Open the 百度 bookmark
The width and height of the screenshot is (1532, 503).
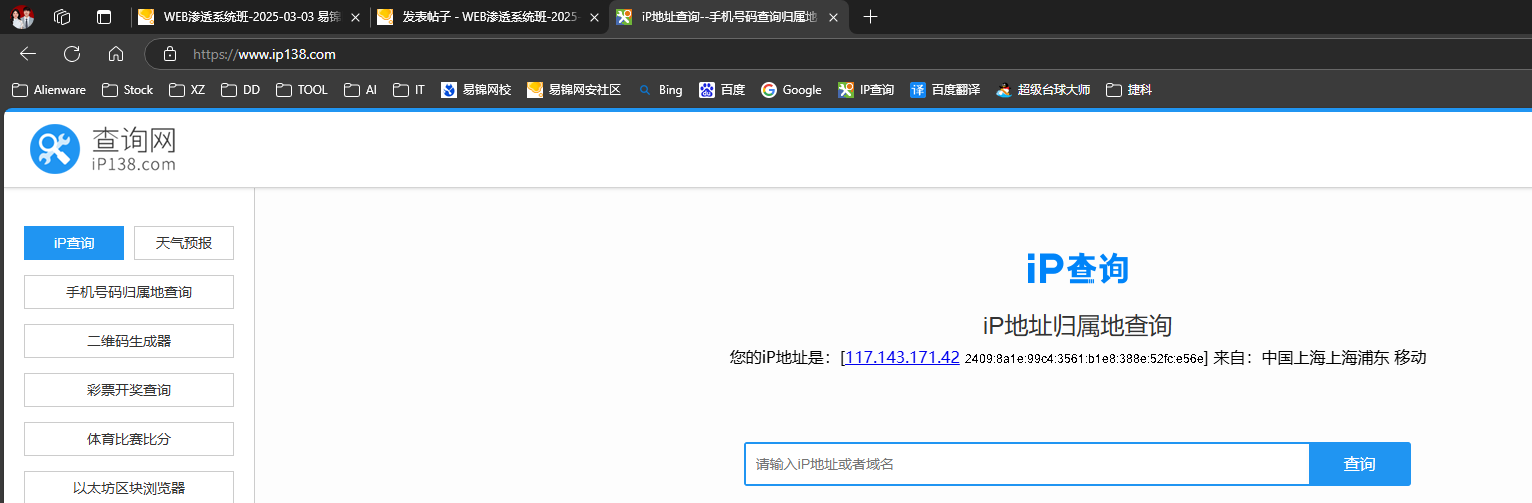coord(722,90)
